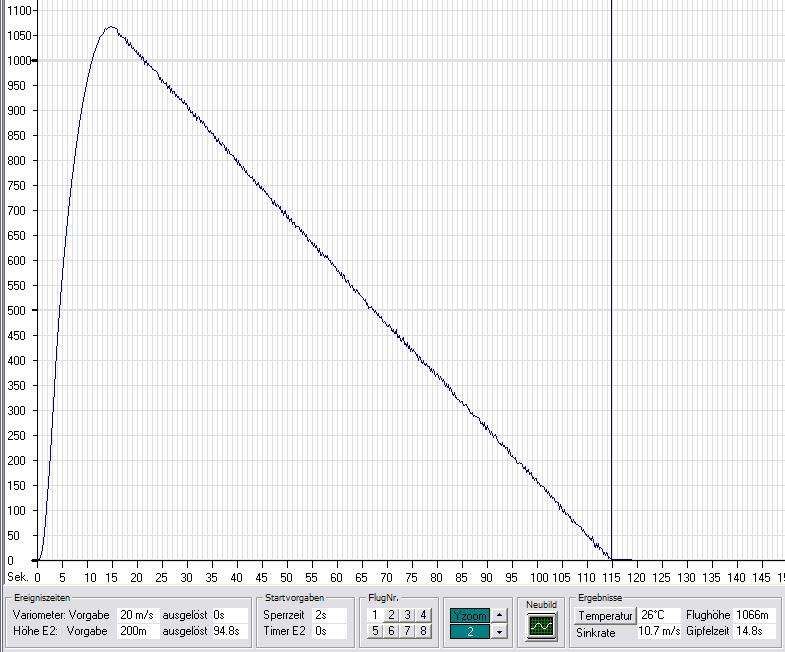Click the Variometer ausgelöst 0s value
785x652 pixels.
[229, 615]
